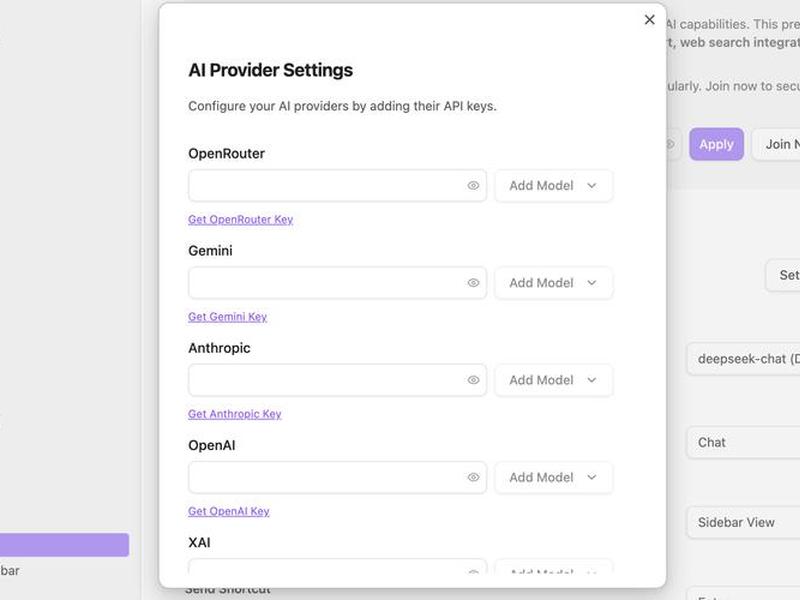Image resolution: width=800 pixels, height=600 pixels.
Task: Close the AI Provider Settings dialog
Action: tap(649, 20)
